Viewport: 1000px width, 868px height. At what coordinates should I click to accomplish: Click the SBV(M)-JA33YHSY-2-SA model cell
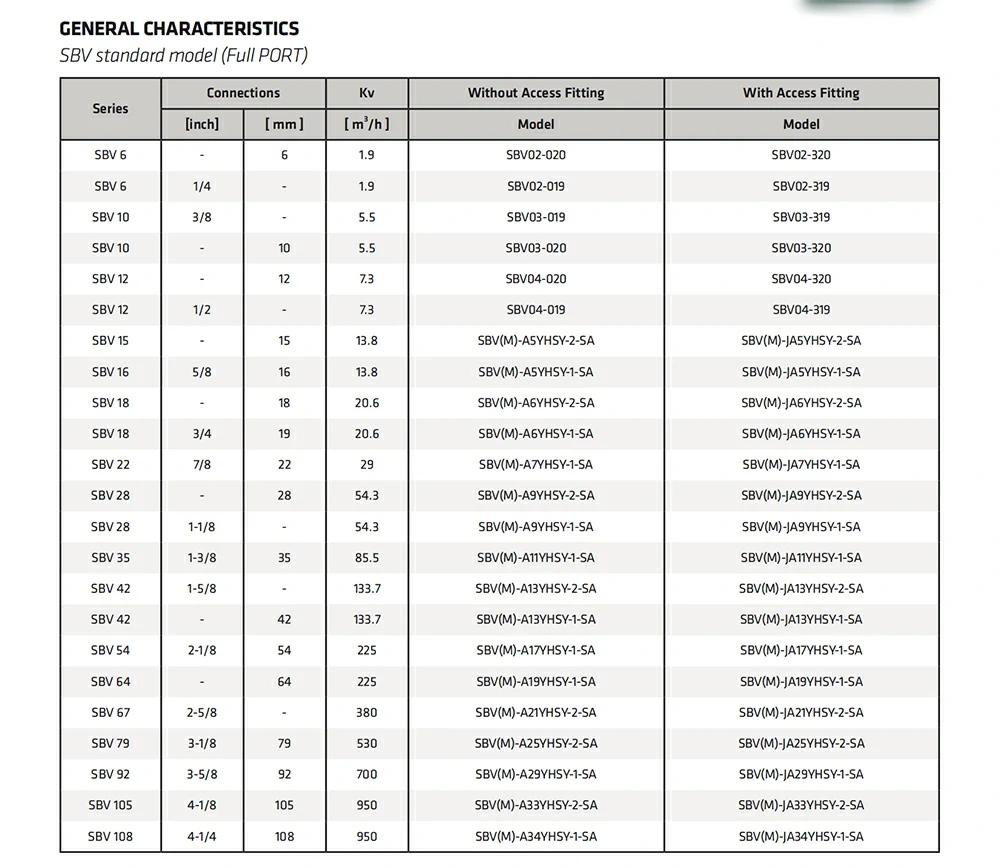tap(801, 806)
